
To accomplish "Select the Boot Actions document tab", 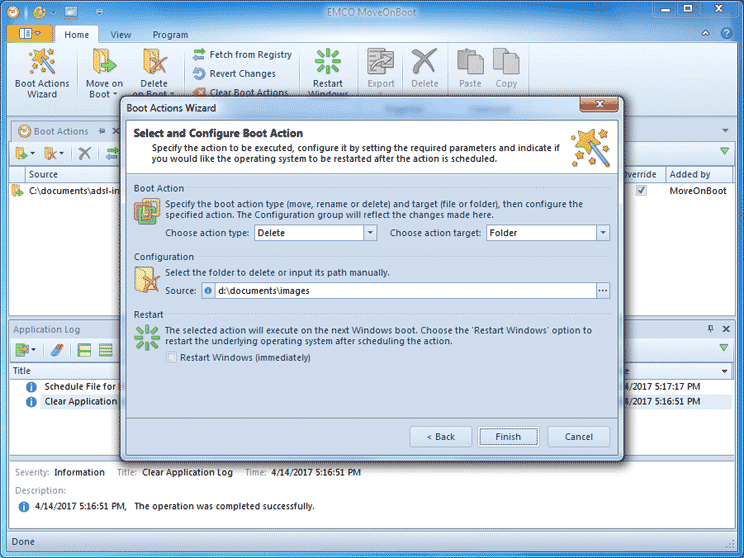I will (x=61, y=131).
